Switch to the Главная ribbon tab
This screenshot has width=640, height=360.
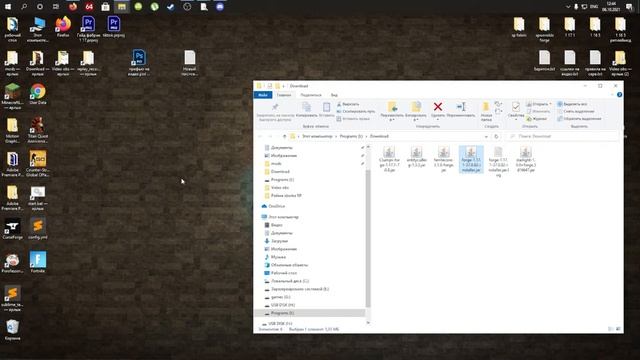click(x=284, y=95)
